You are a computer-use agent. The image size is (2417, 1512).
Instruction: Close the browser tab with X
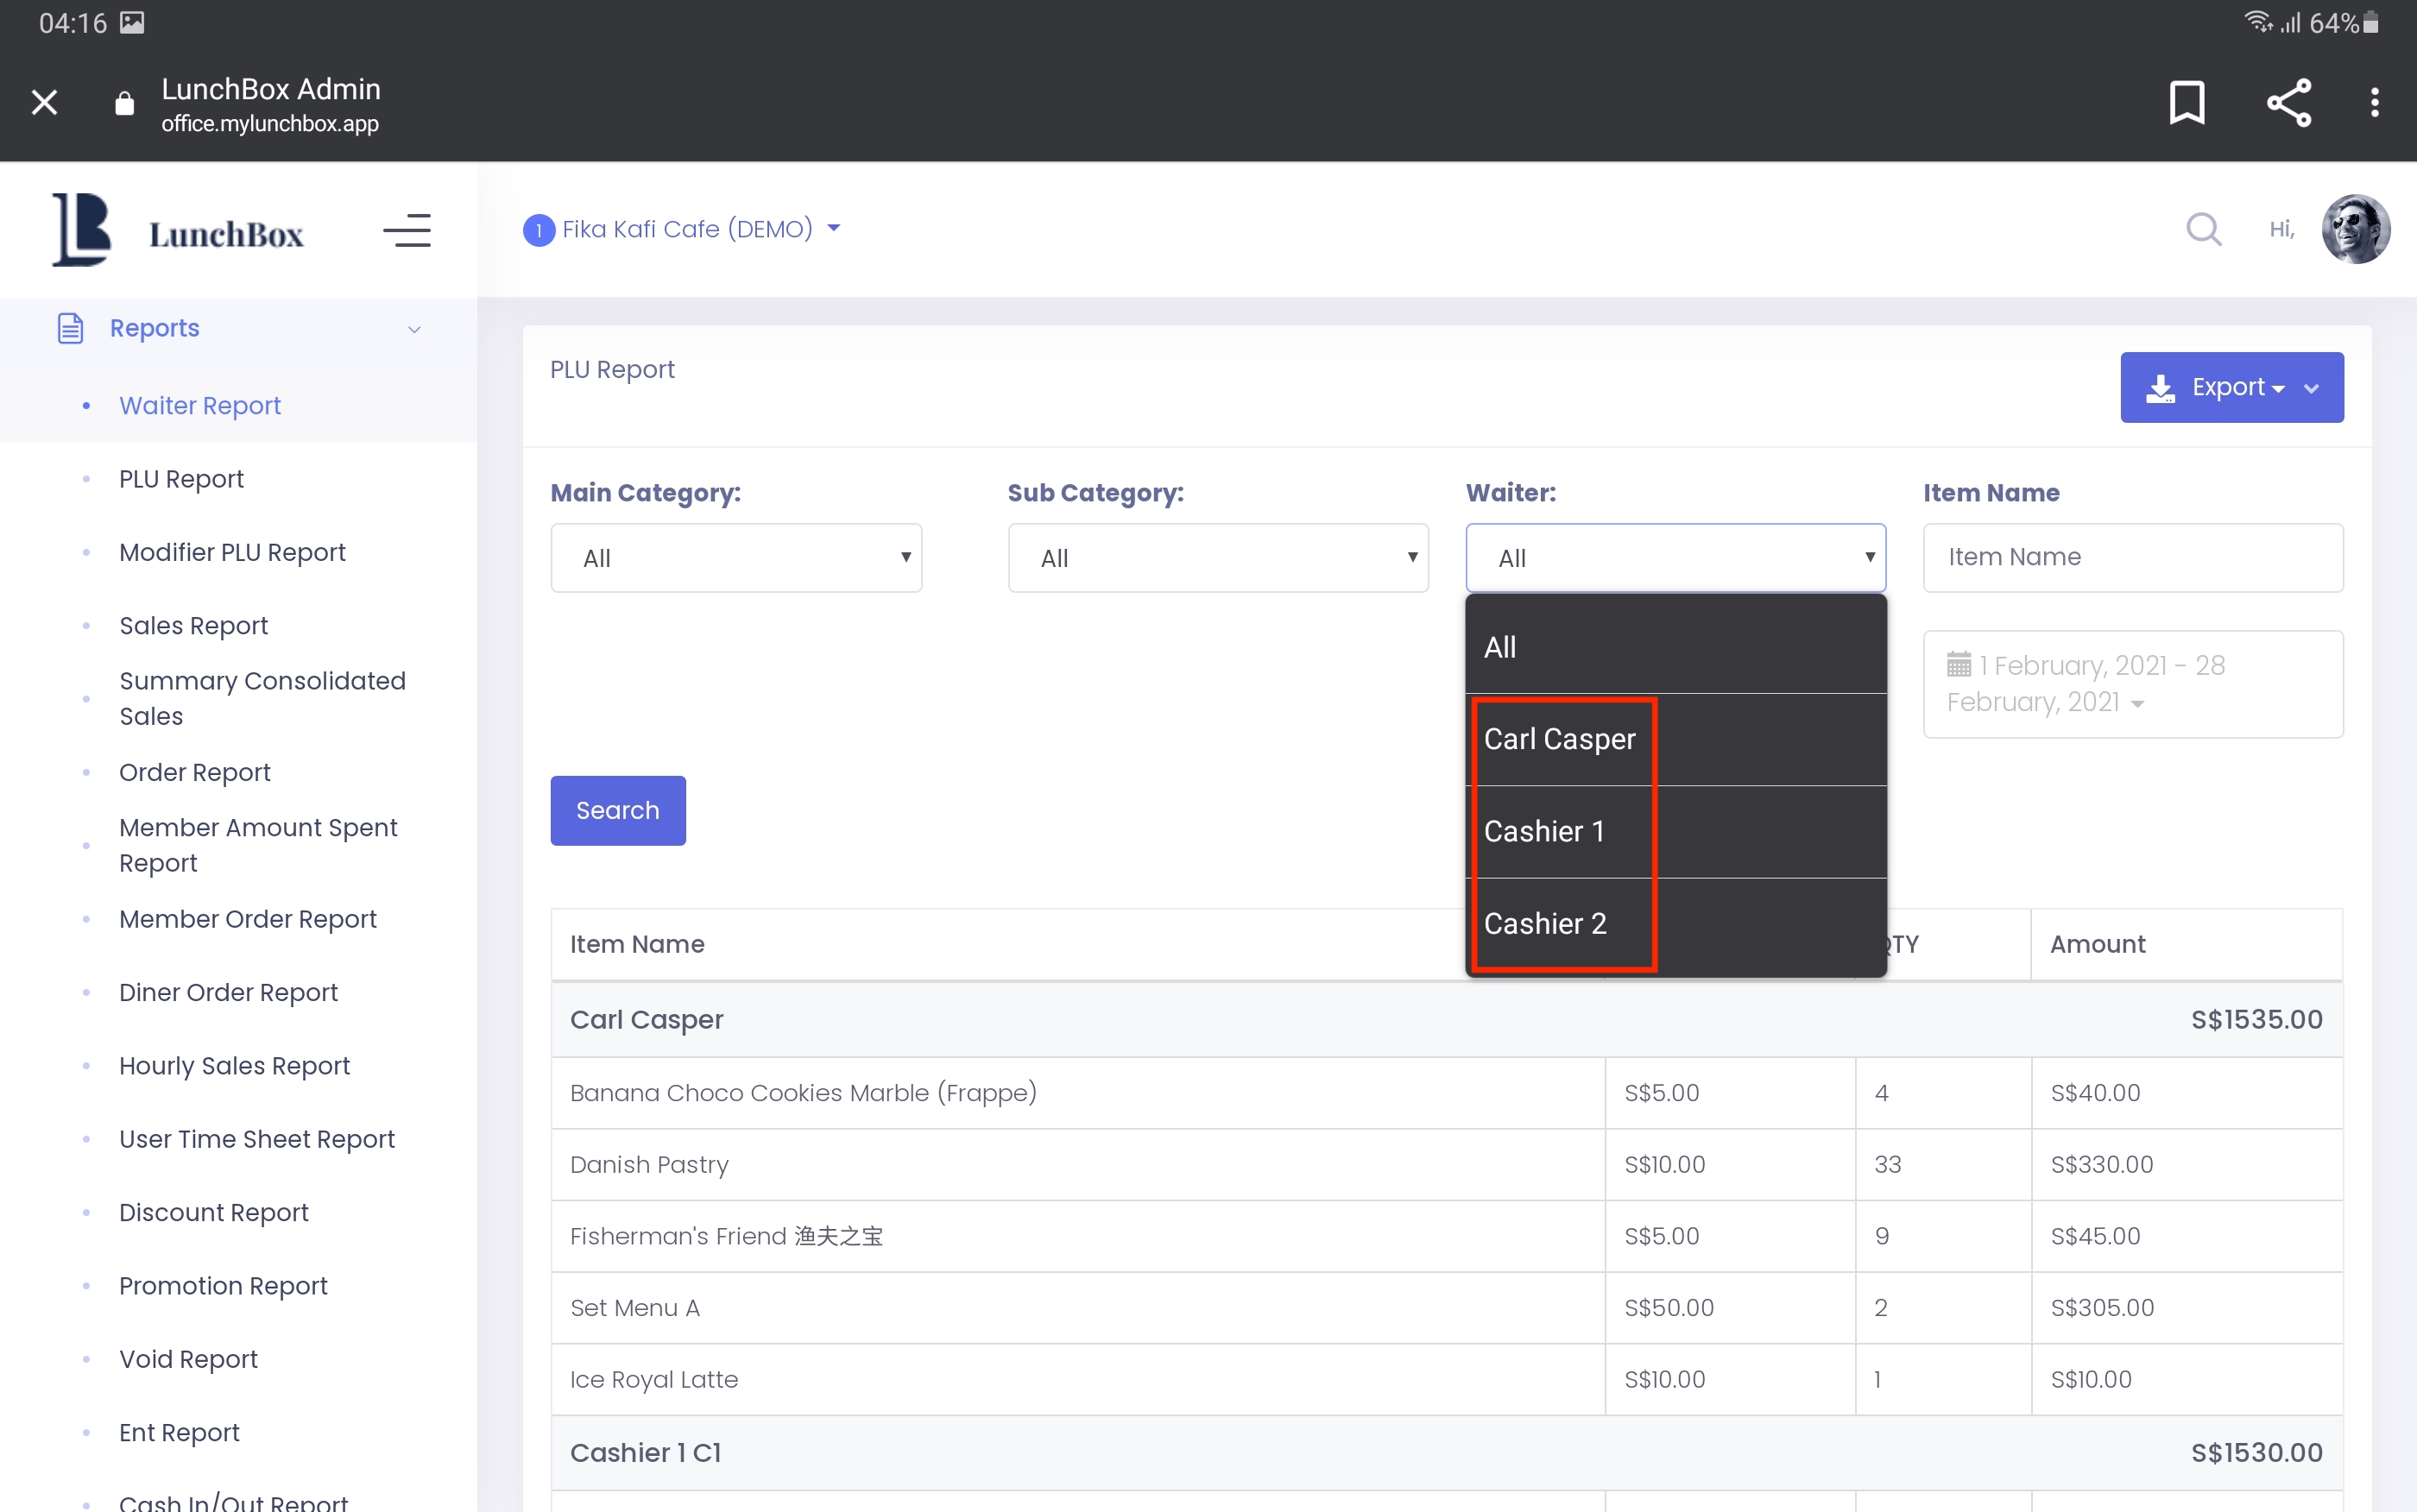coord(44,102)
